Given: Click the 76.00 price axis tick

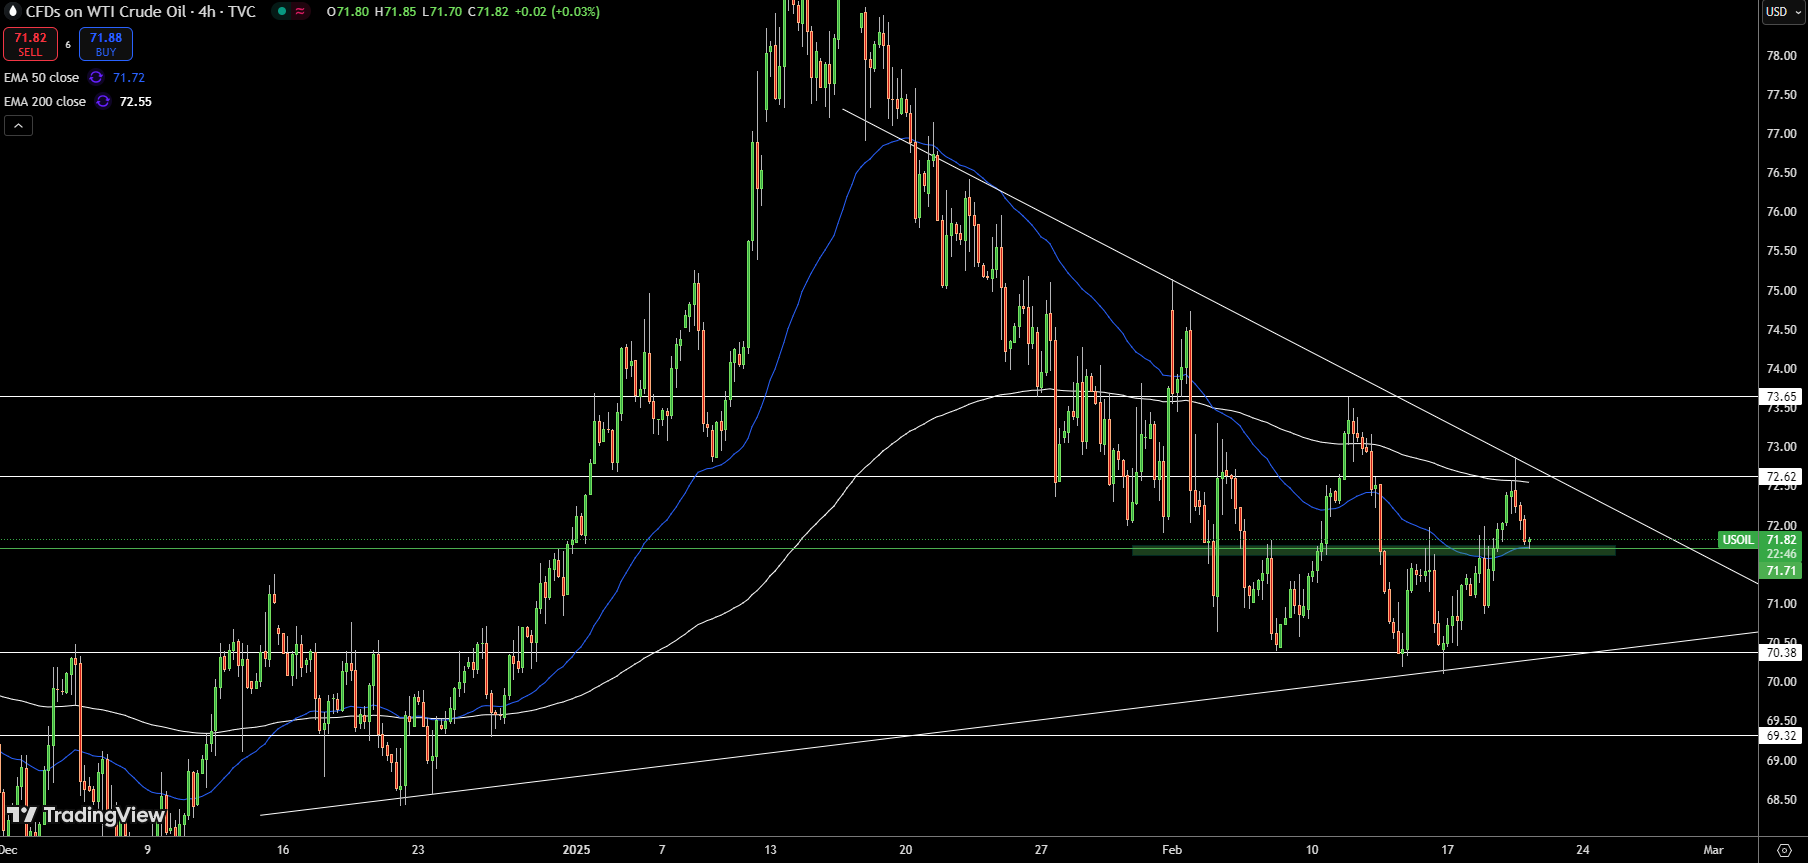Looking at the screenshot, I should coord(1781,212).
